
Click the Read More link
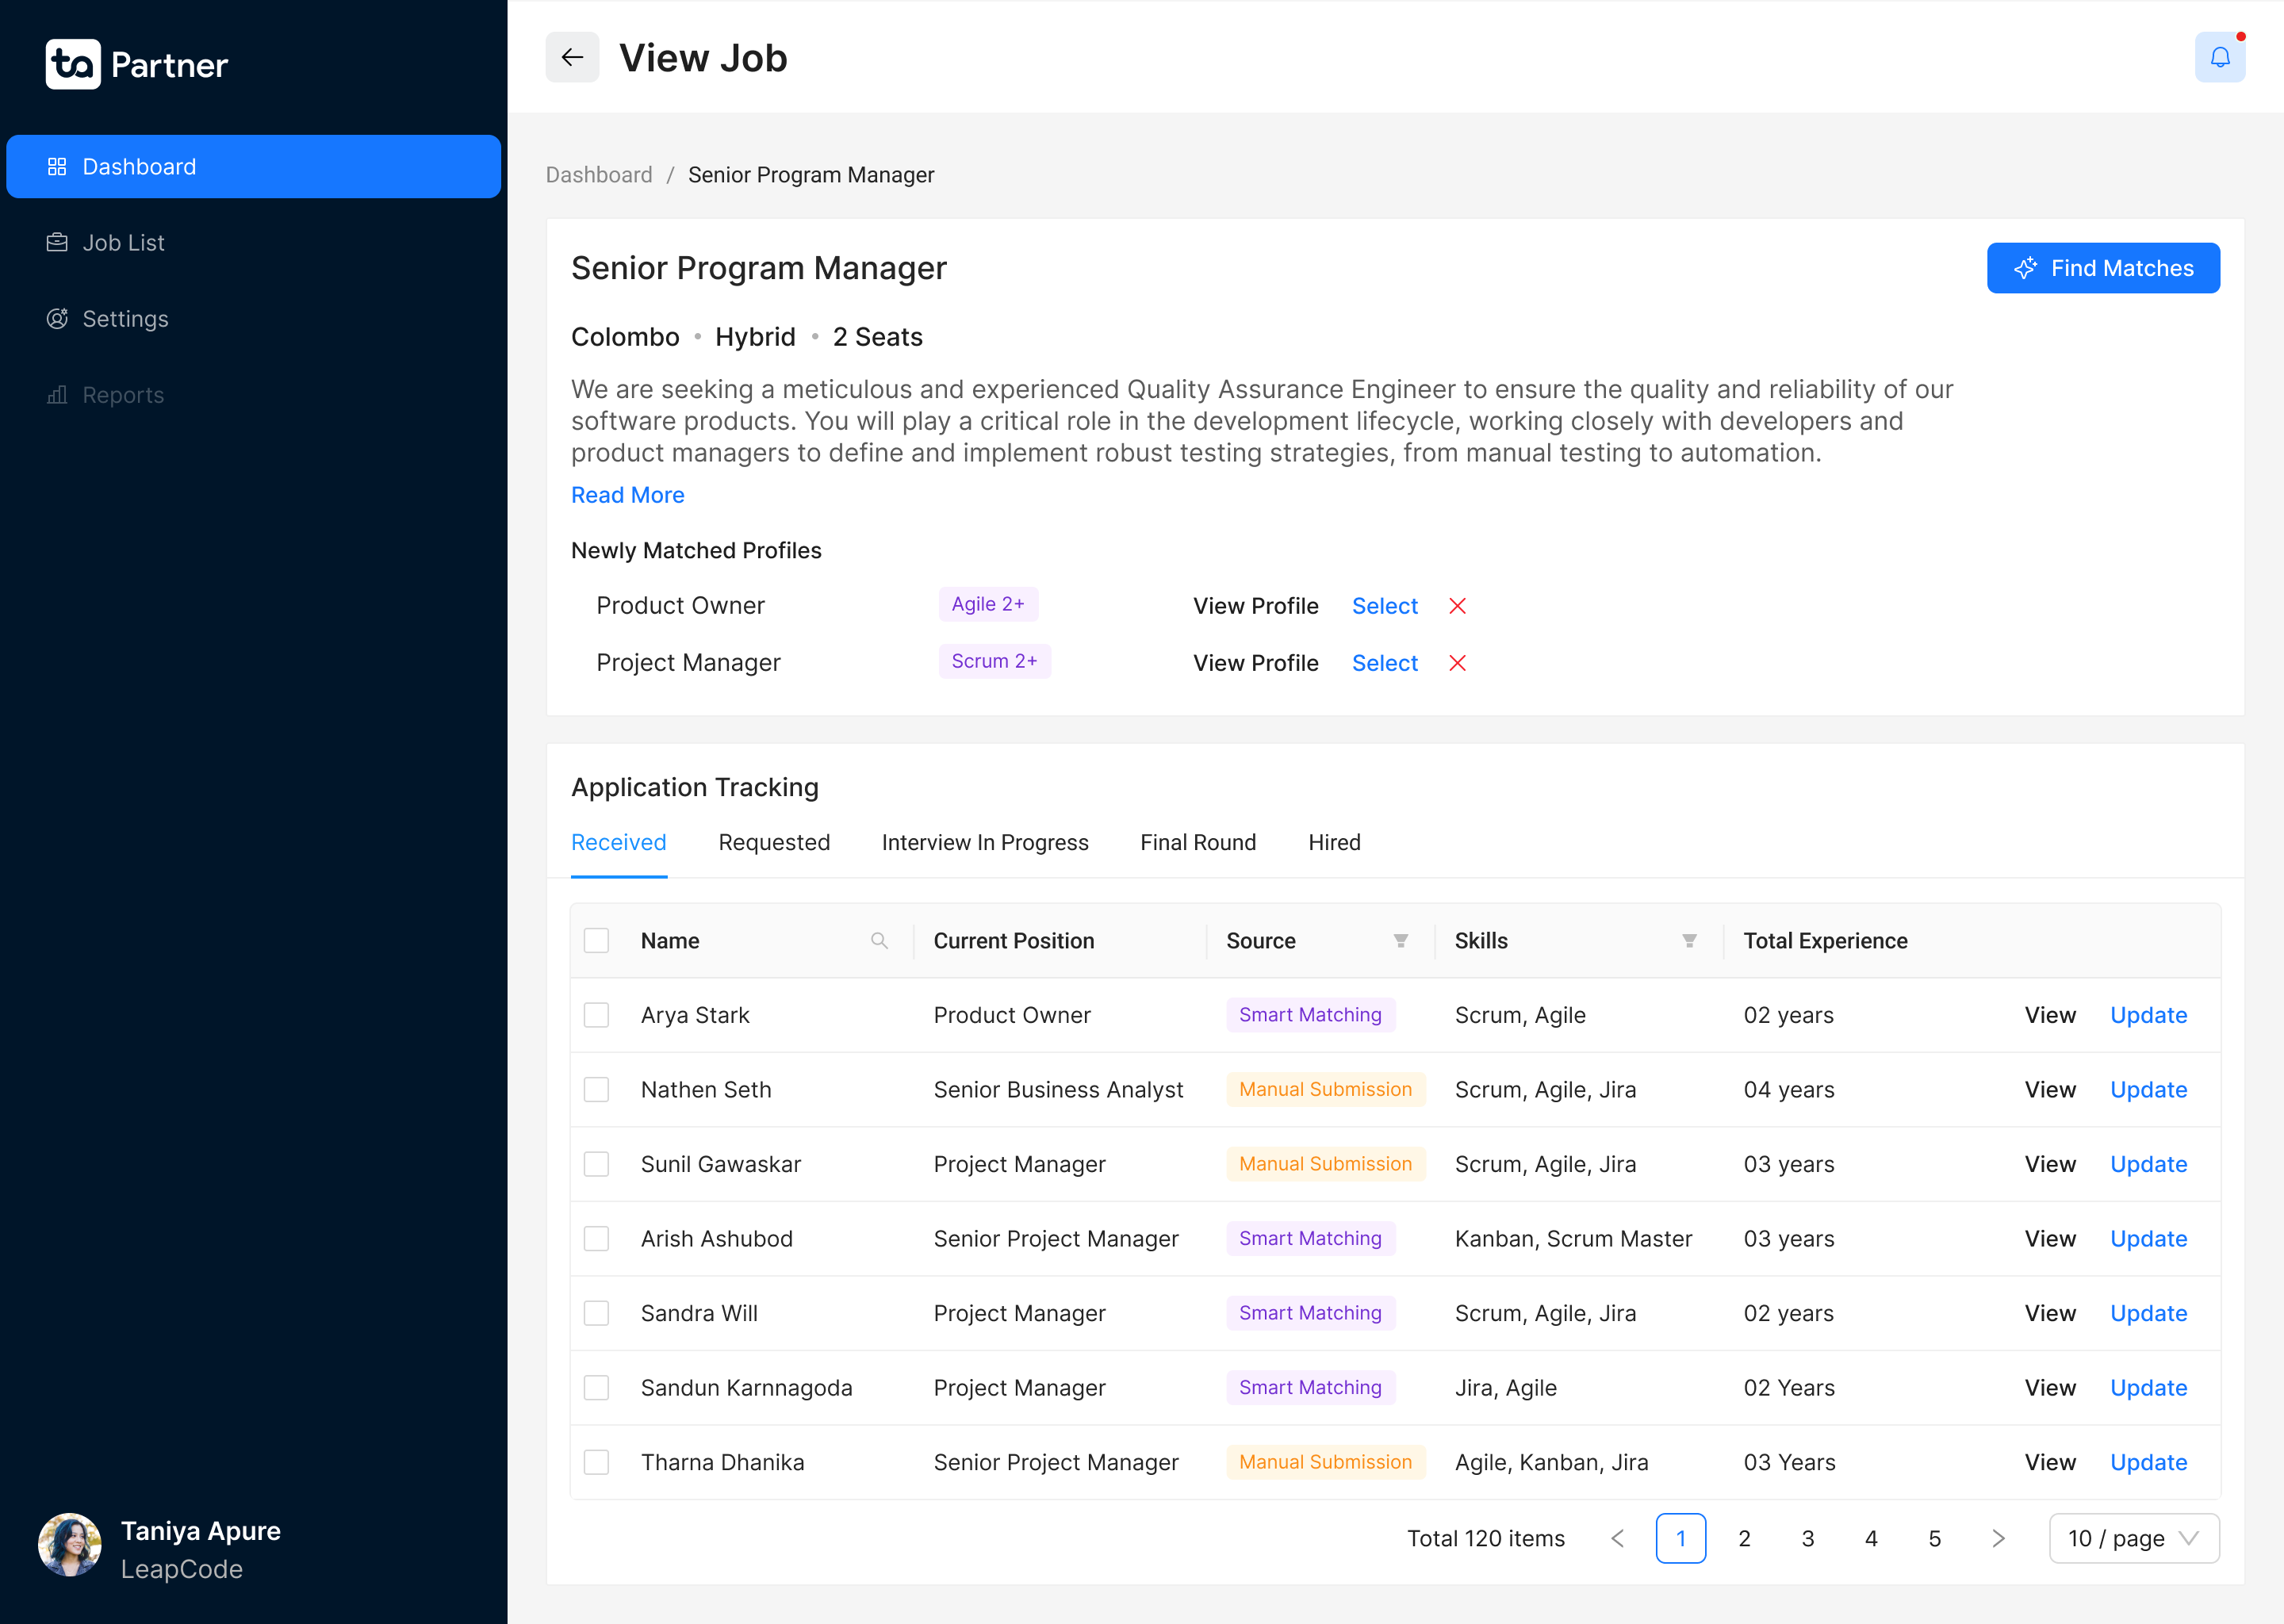(627, 495)
